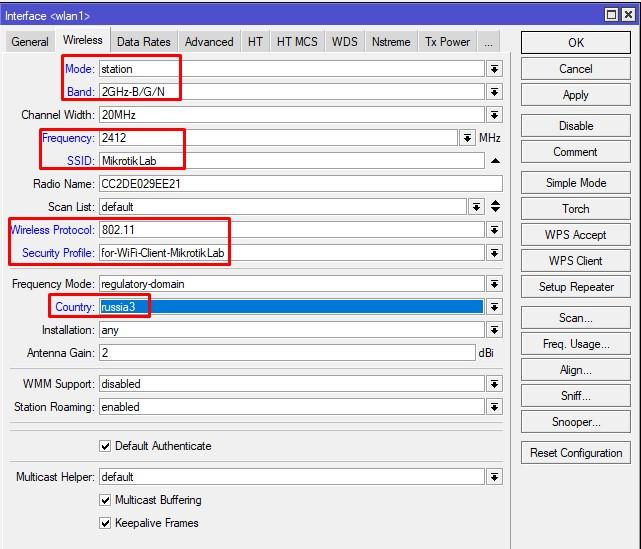This screenshot has width=641, height=549.
Task: Click the Antenna Gain input field
Action: coord(287,353)
